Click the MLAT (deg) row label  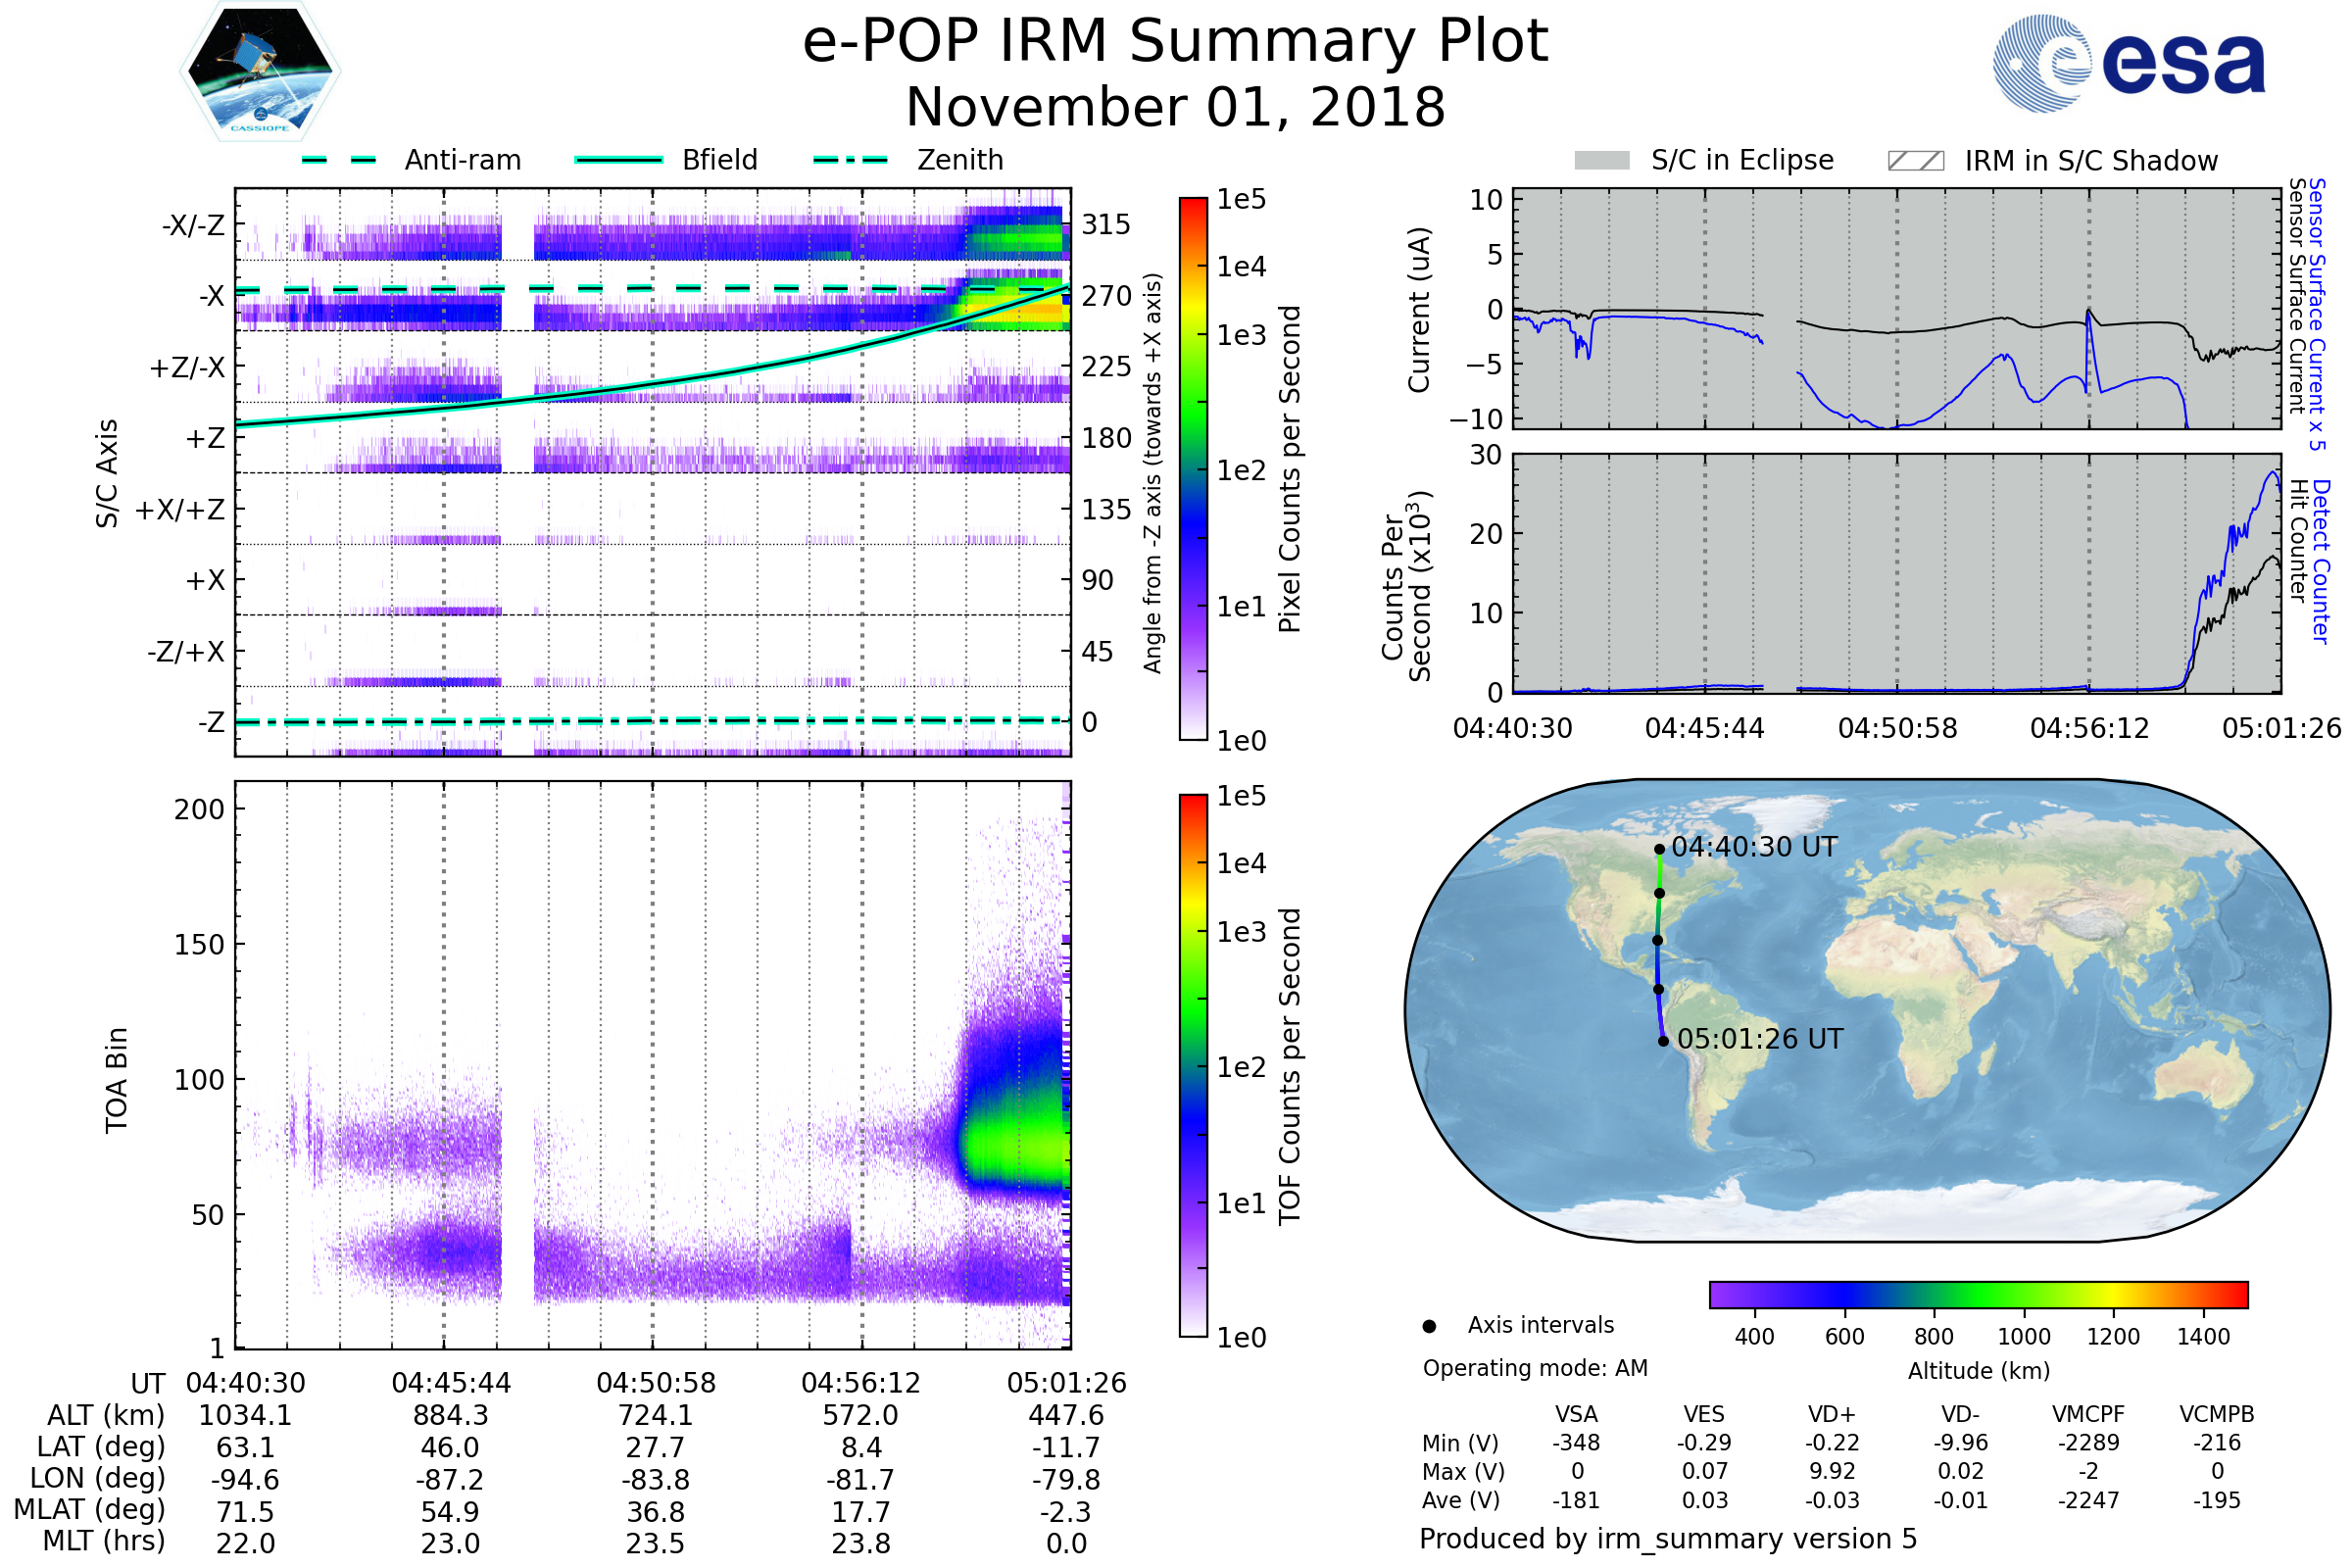[90, 1510]
